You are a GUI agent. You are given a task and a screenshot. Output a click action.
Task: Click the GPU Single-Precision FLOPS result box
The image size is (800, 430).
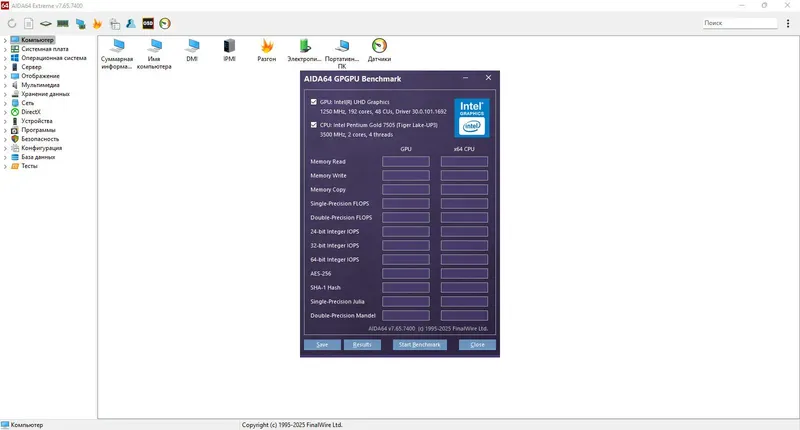406,204
